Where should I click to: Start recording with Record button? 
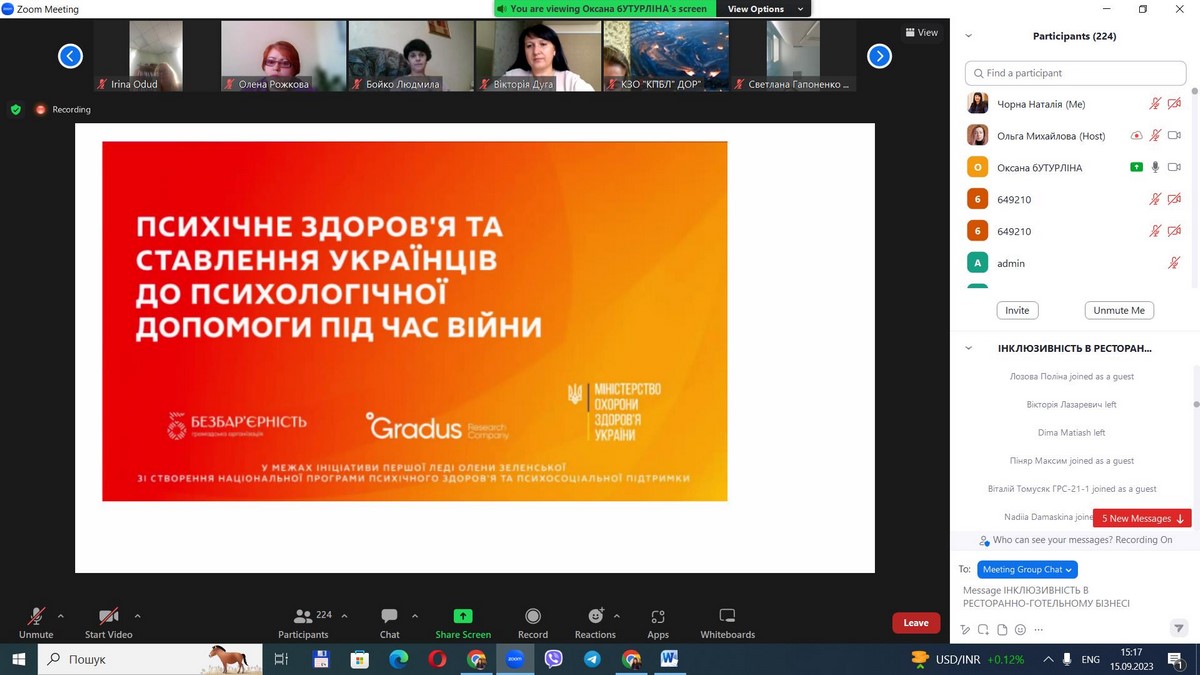coord(532,616)
